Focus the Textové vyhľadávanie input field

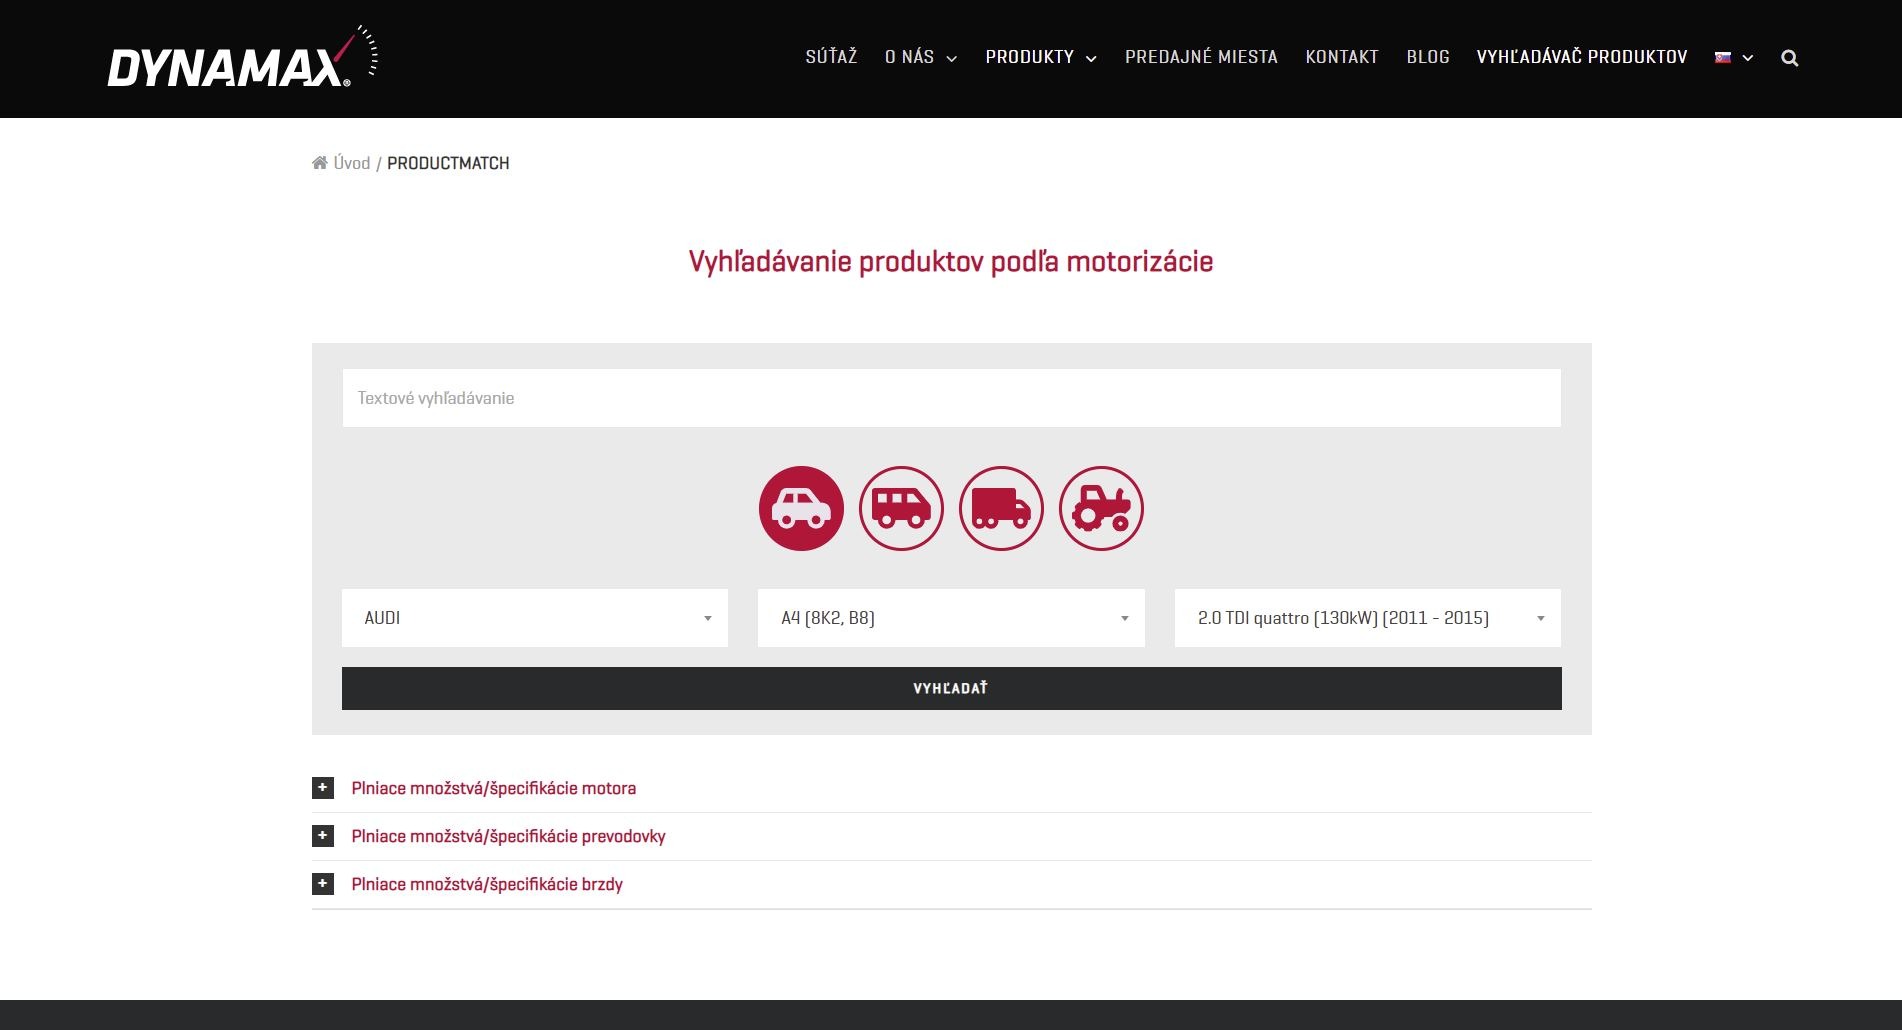(x=951, y=398)
